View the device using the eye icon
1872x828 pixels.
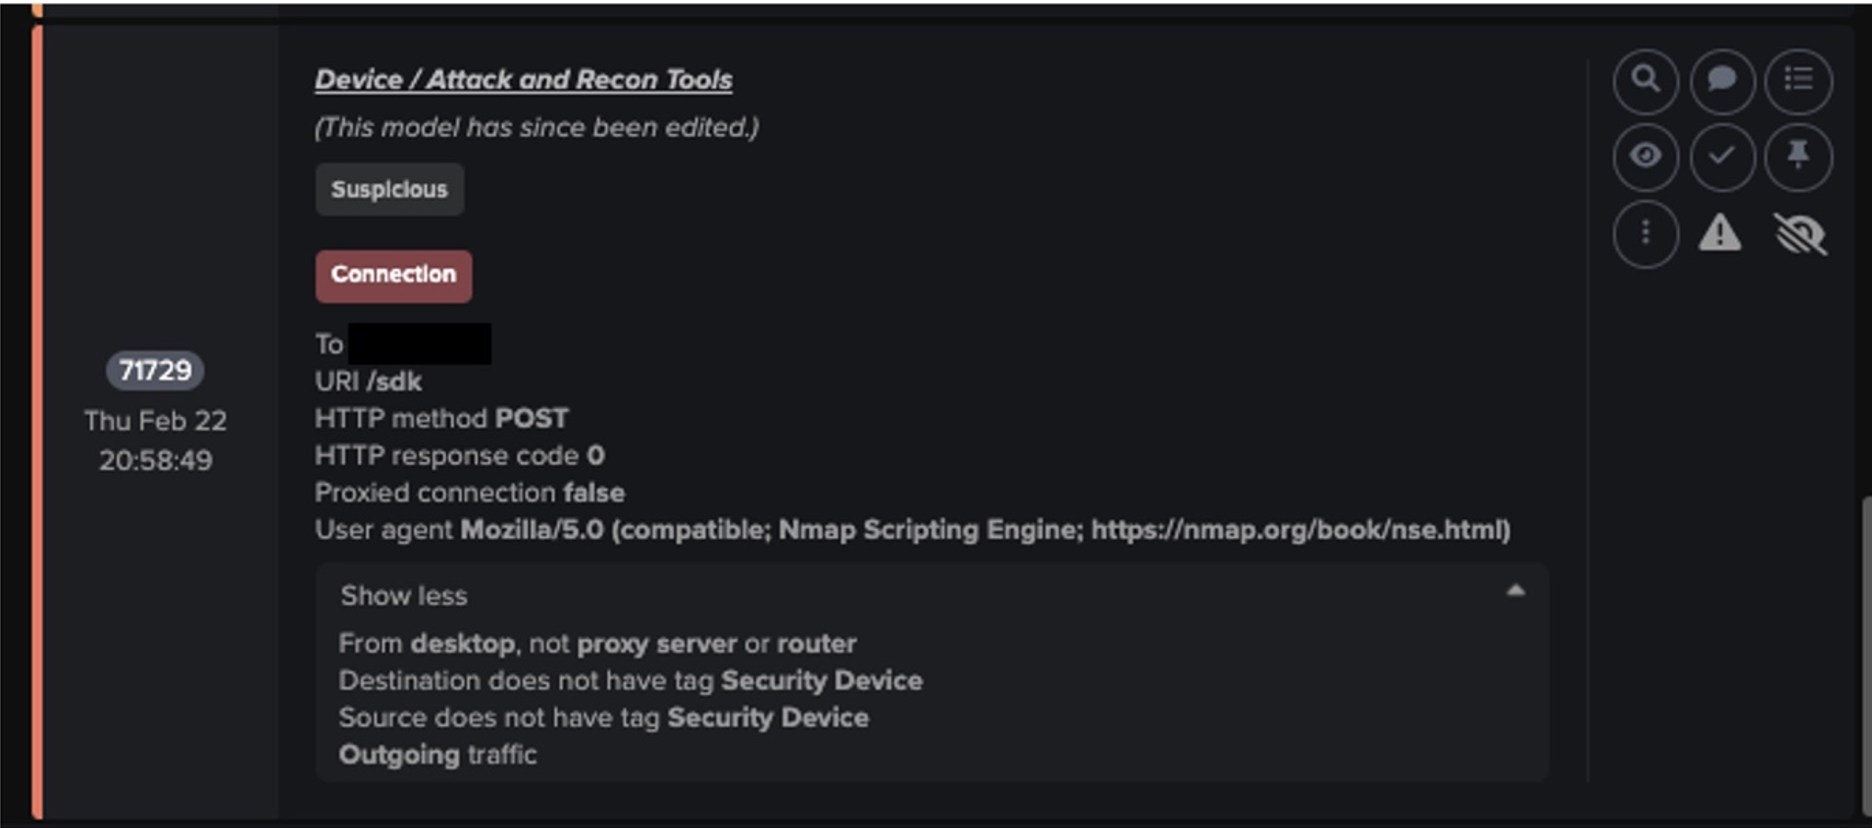point(1646,156)
